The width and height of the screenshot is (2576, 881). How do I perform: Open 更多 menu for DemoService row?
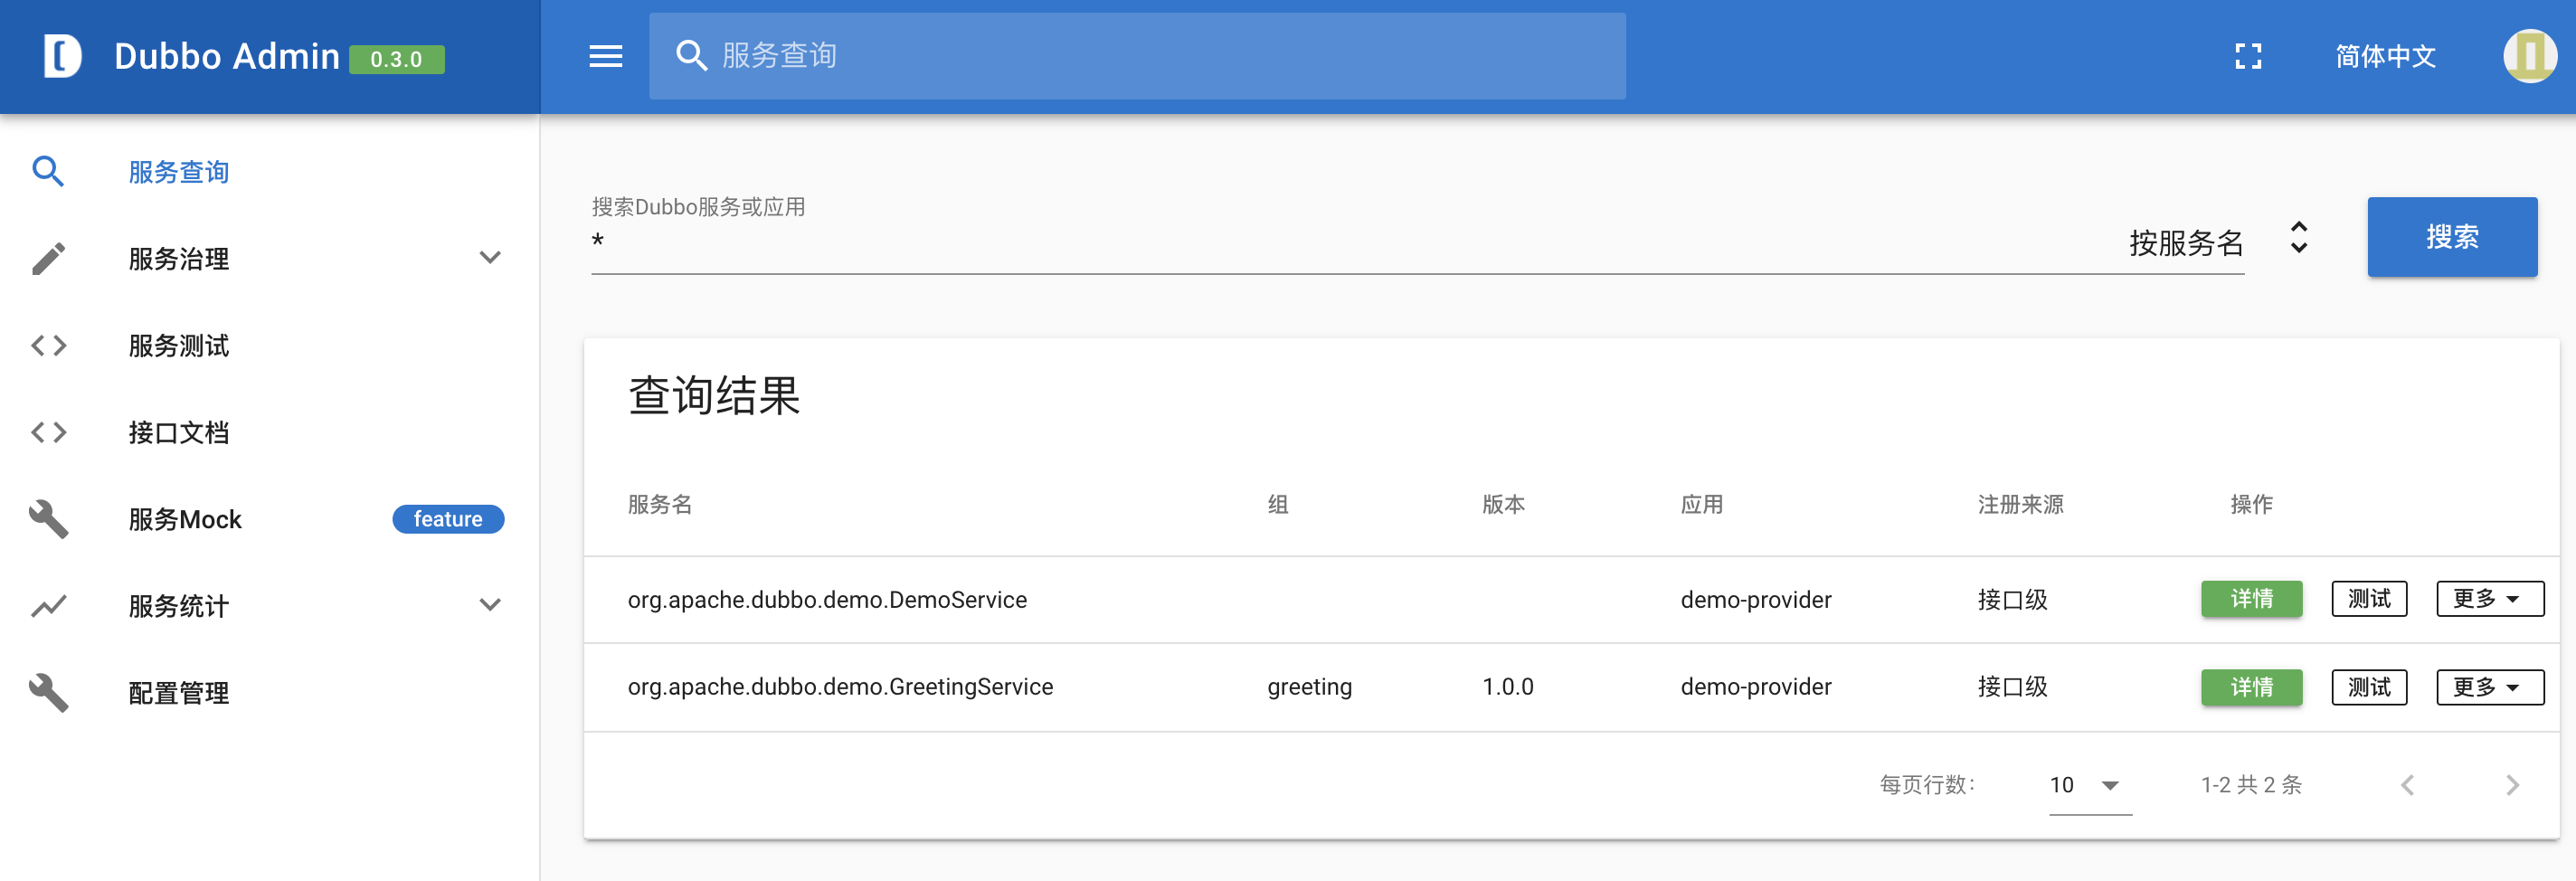2488,599
